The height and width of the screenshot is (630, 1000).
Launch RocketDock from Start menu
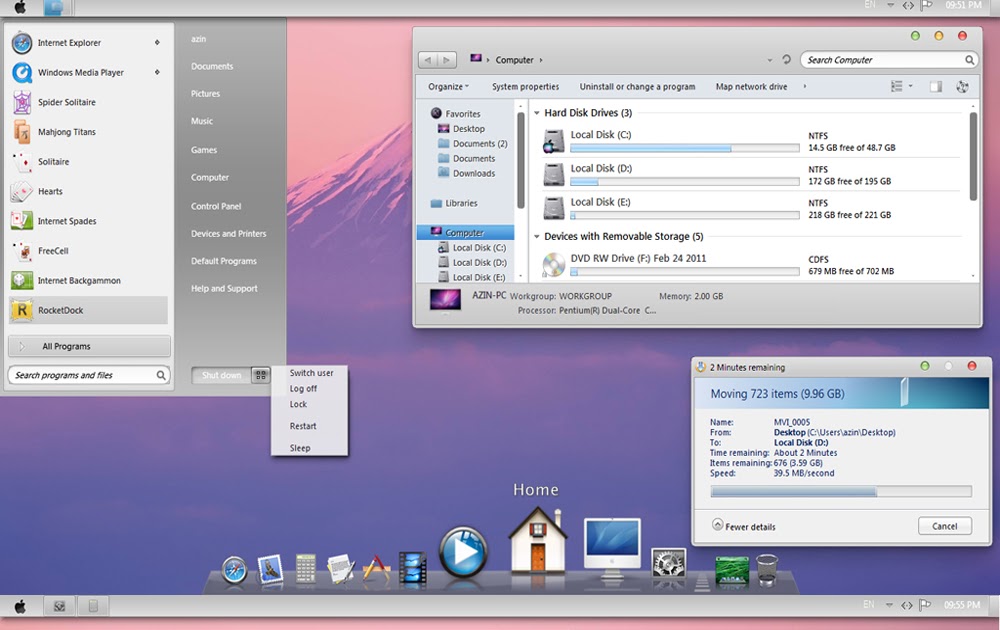click(88, 310)
